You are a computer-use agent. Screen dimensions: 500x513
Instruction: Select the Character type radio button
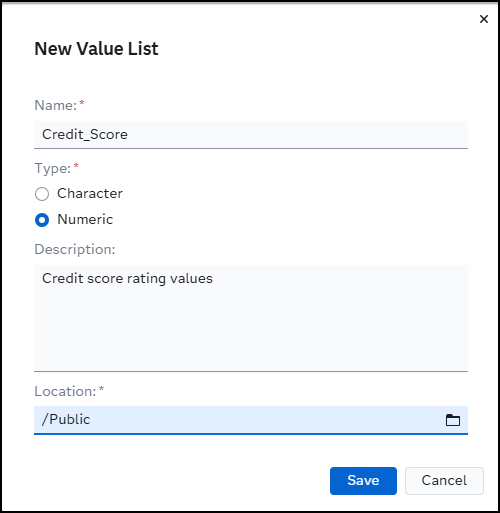[x=42, y=194]
